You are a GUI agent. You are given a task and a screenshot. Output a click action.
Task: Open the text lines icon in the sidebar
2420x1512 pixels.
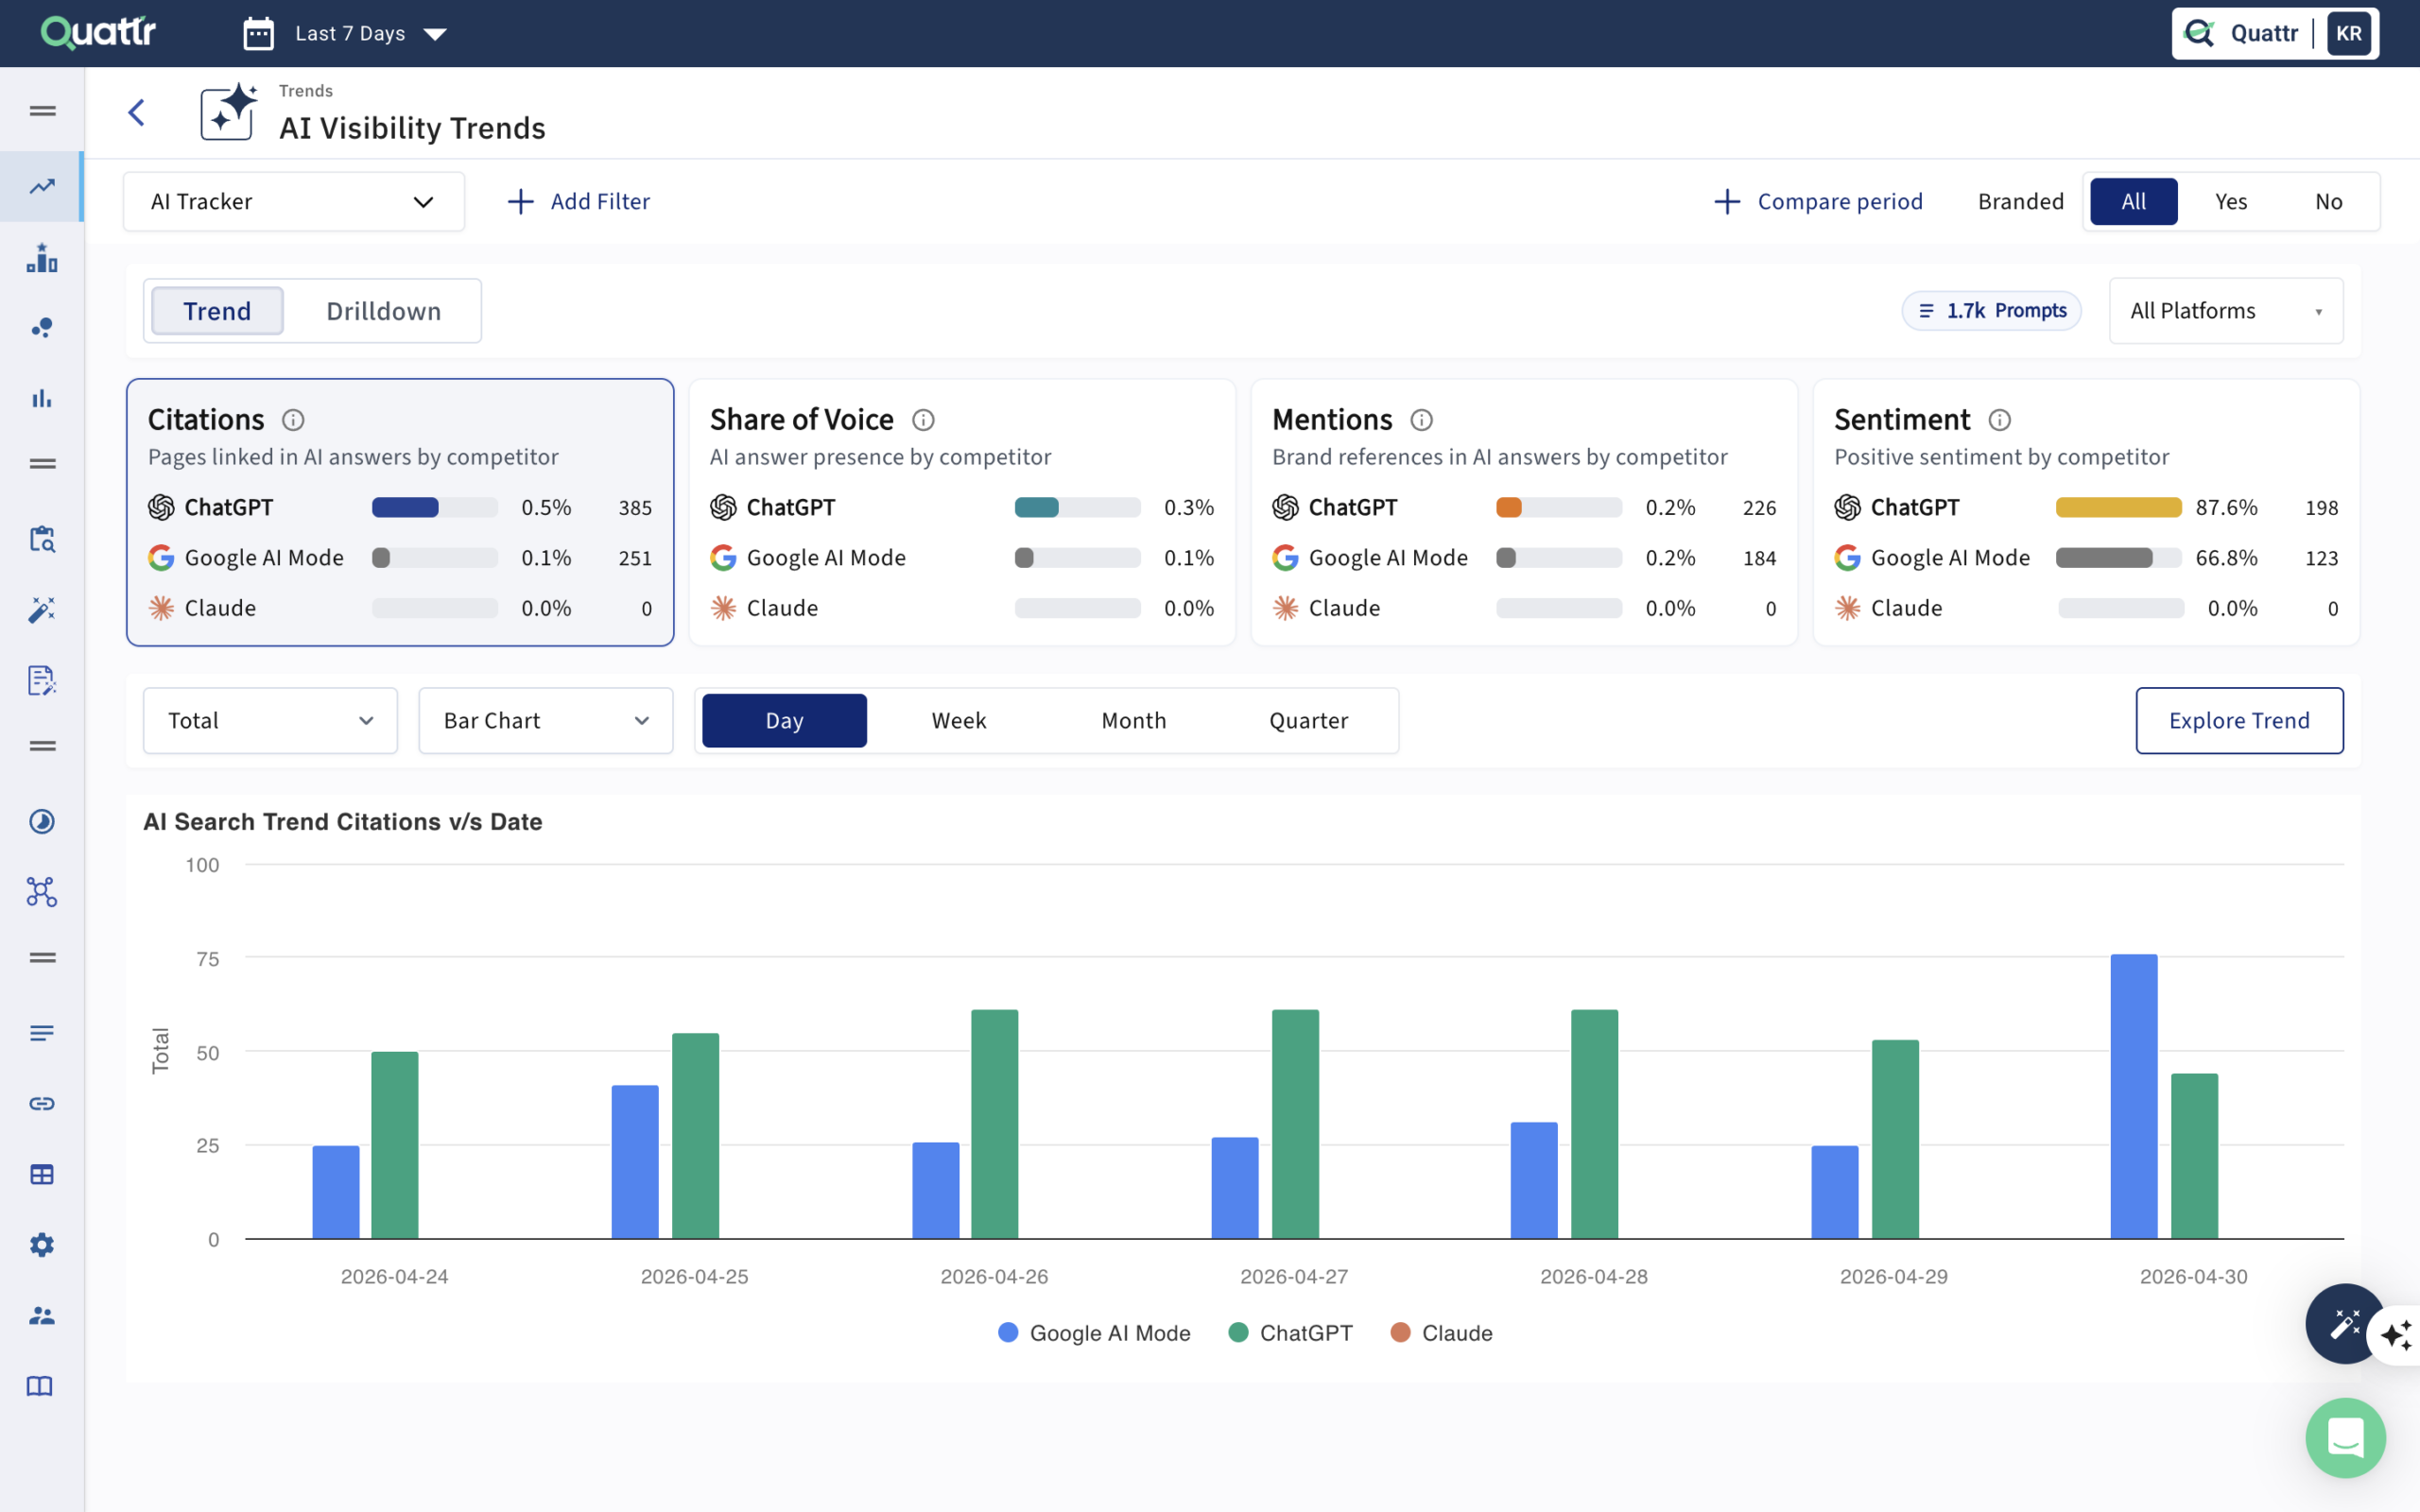point(41,1033)
